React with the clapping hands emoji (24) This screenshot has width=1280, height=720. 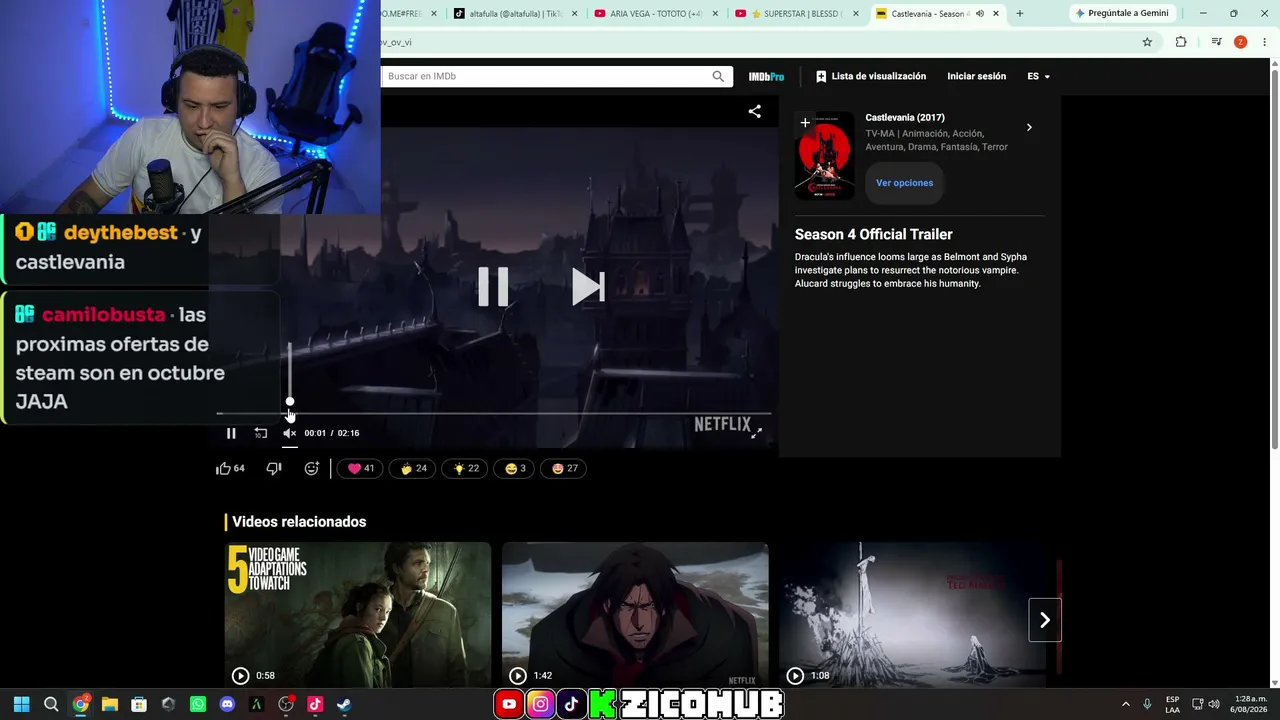click(x=413, y=468)
